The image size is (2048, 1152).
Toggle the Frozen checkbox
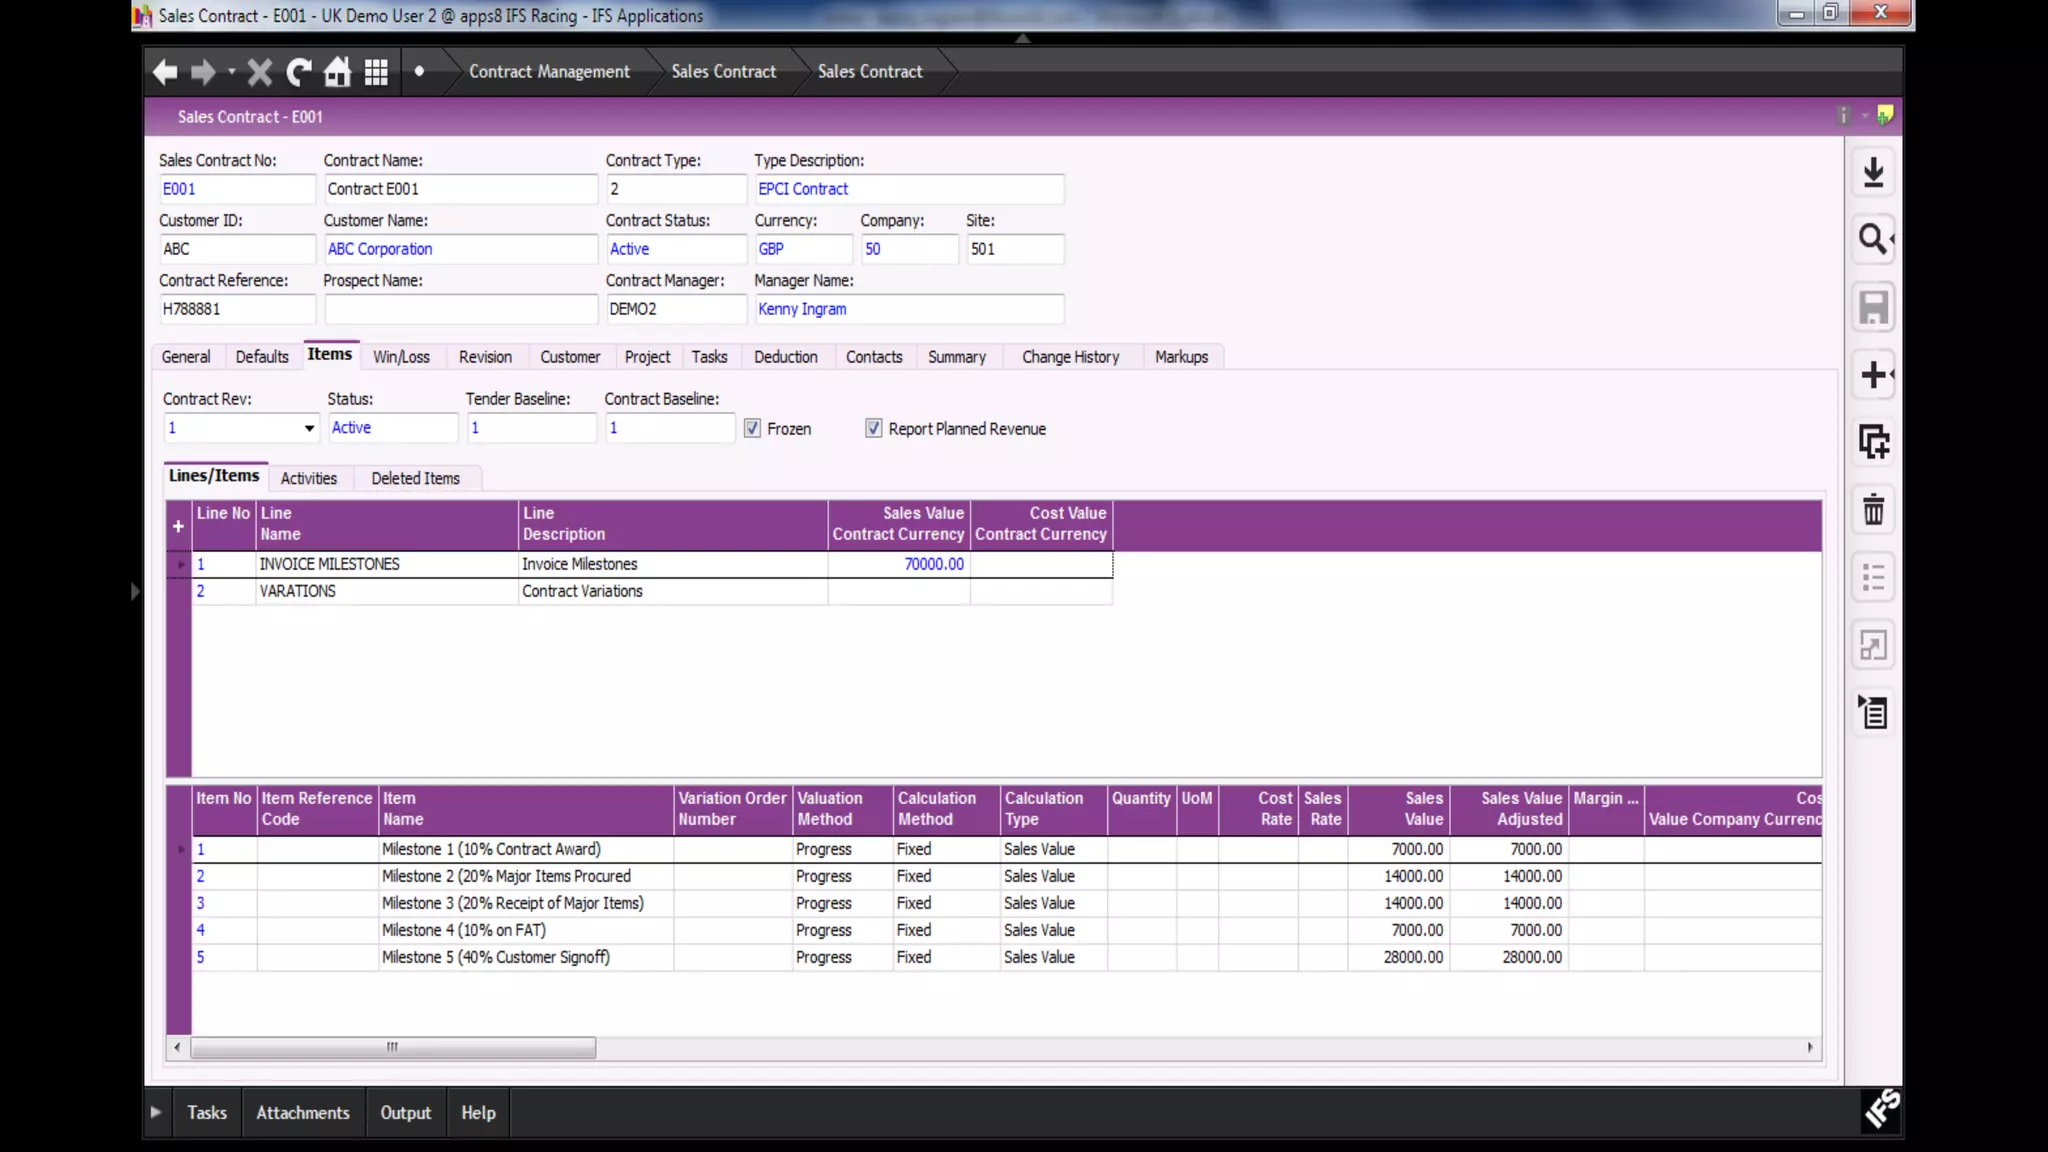pos(752,429)
